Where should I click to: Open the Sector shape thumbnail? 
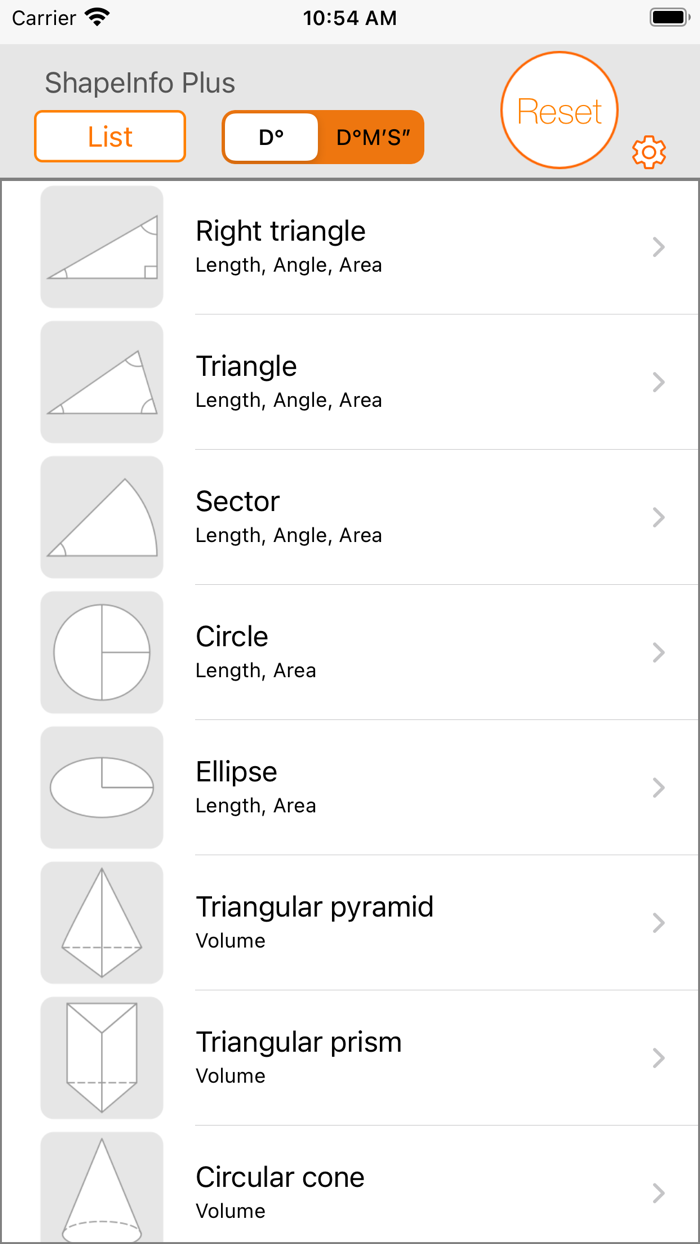[x=101, y=516]
